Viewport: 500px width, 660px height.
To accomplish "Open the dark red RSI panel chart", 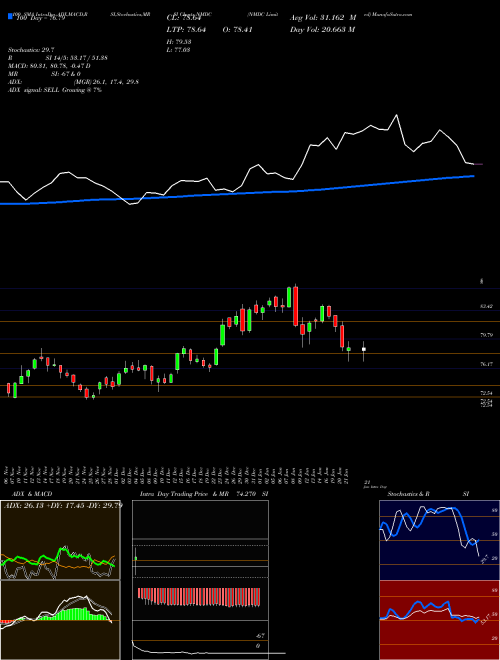I will 439,620.
